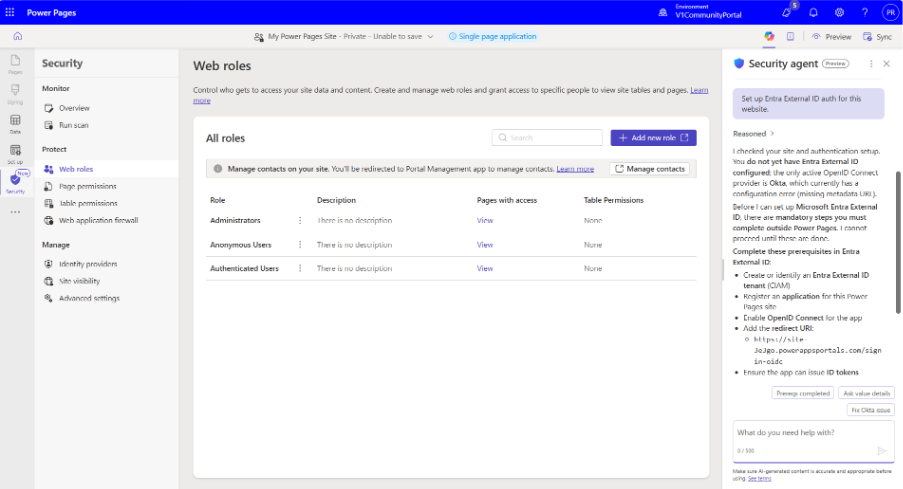The width and height of the screenshot is (903, 489).
Task: Click the device preview icon next to Copilot
Action: pyautogui.click(x=790, y=36)
